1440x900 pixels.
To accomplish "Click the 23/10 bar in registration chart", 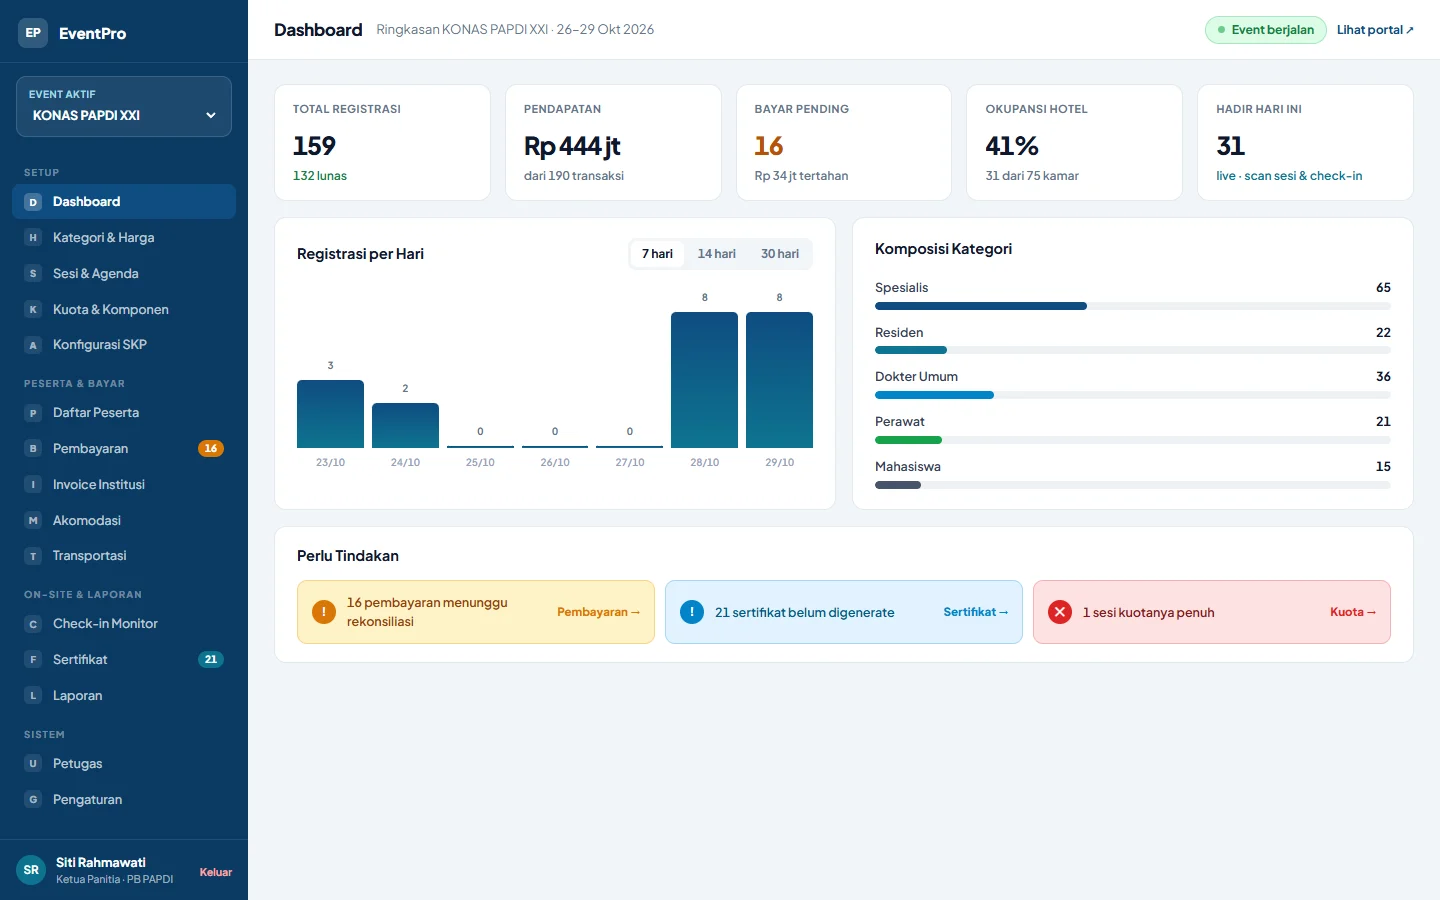I will [x=330, y=414].
